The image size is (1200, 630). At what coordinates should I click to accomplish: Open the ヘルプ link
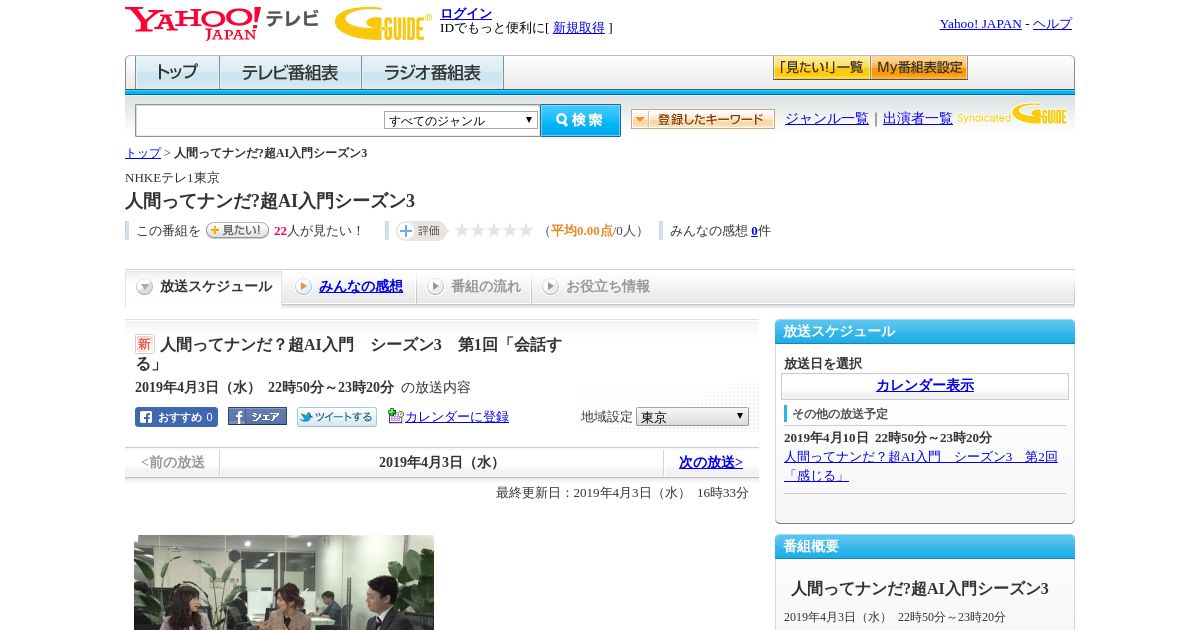(x=1052, y=23)
